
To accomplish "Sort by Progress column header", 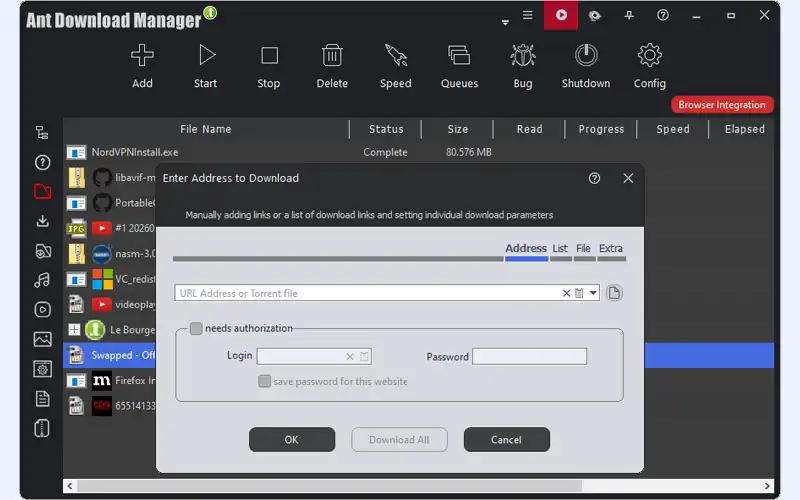I will (x=601, y=129).
